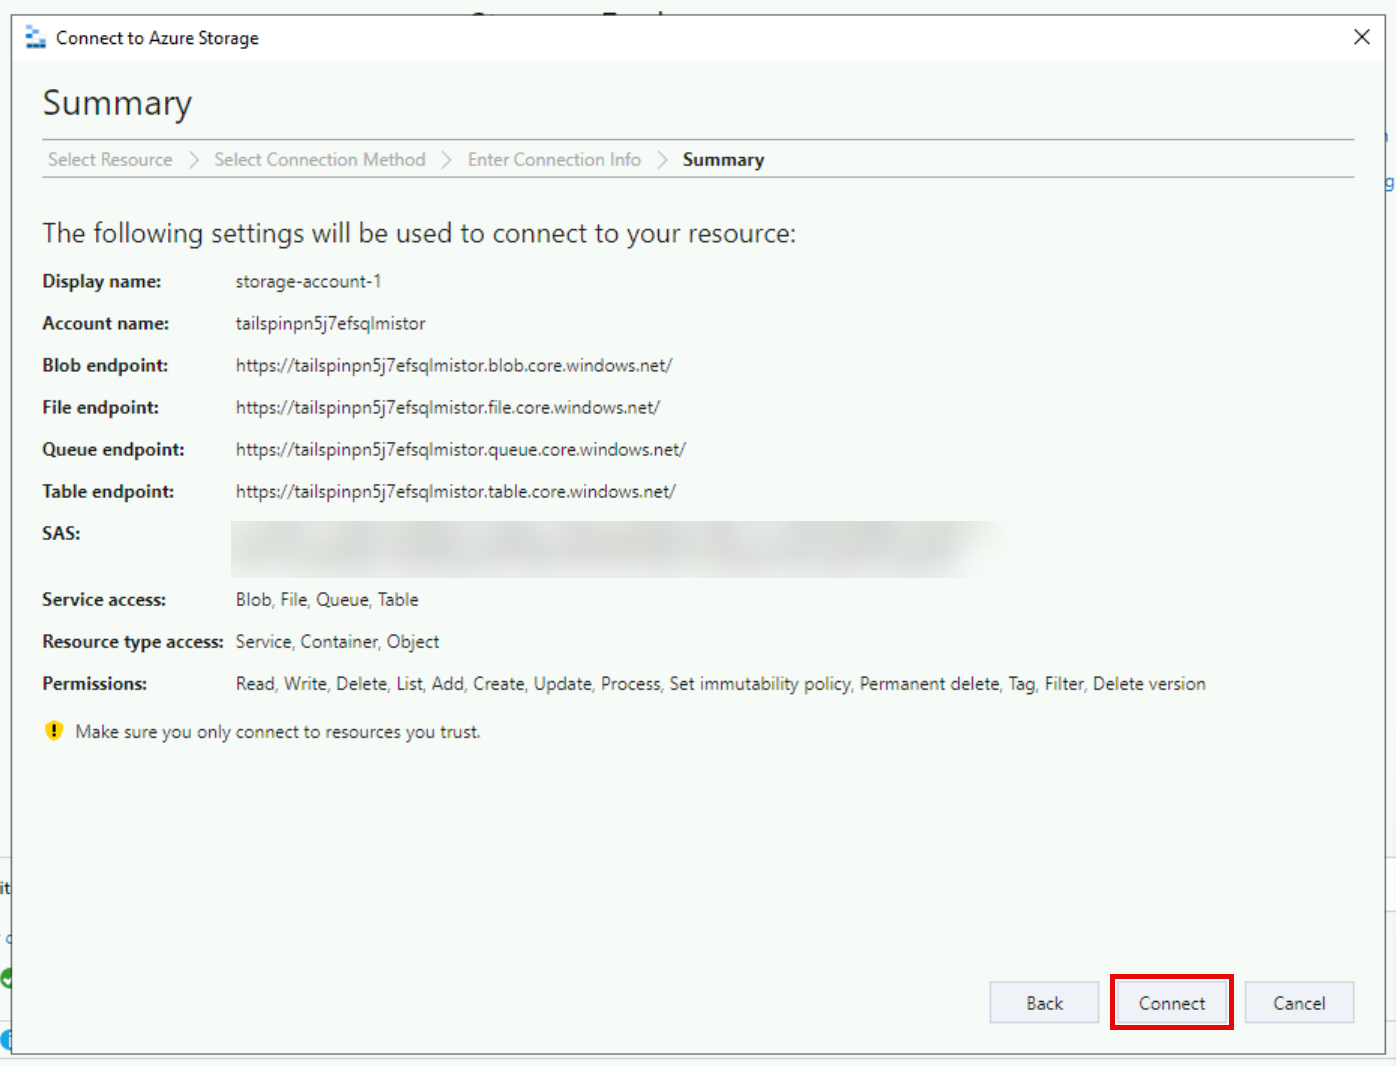Click the Queue endpoint URL

(460, 450)
